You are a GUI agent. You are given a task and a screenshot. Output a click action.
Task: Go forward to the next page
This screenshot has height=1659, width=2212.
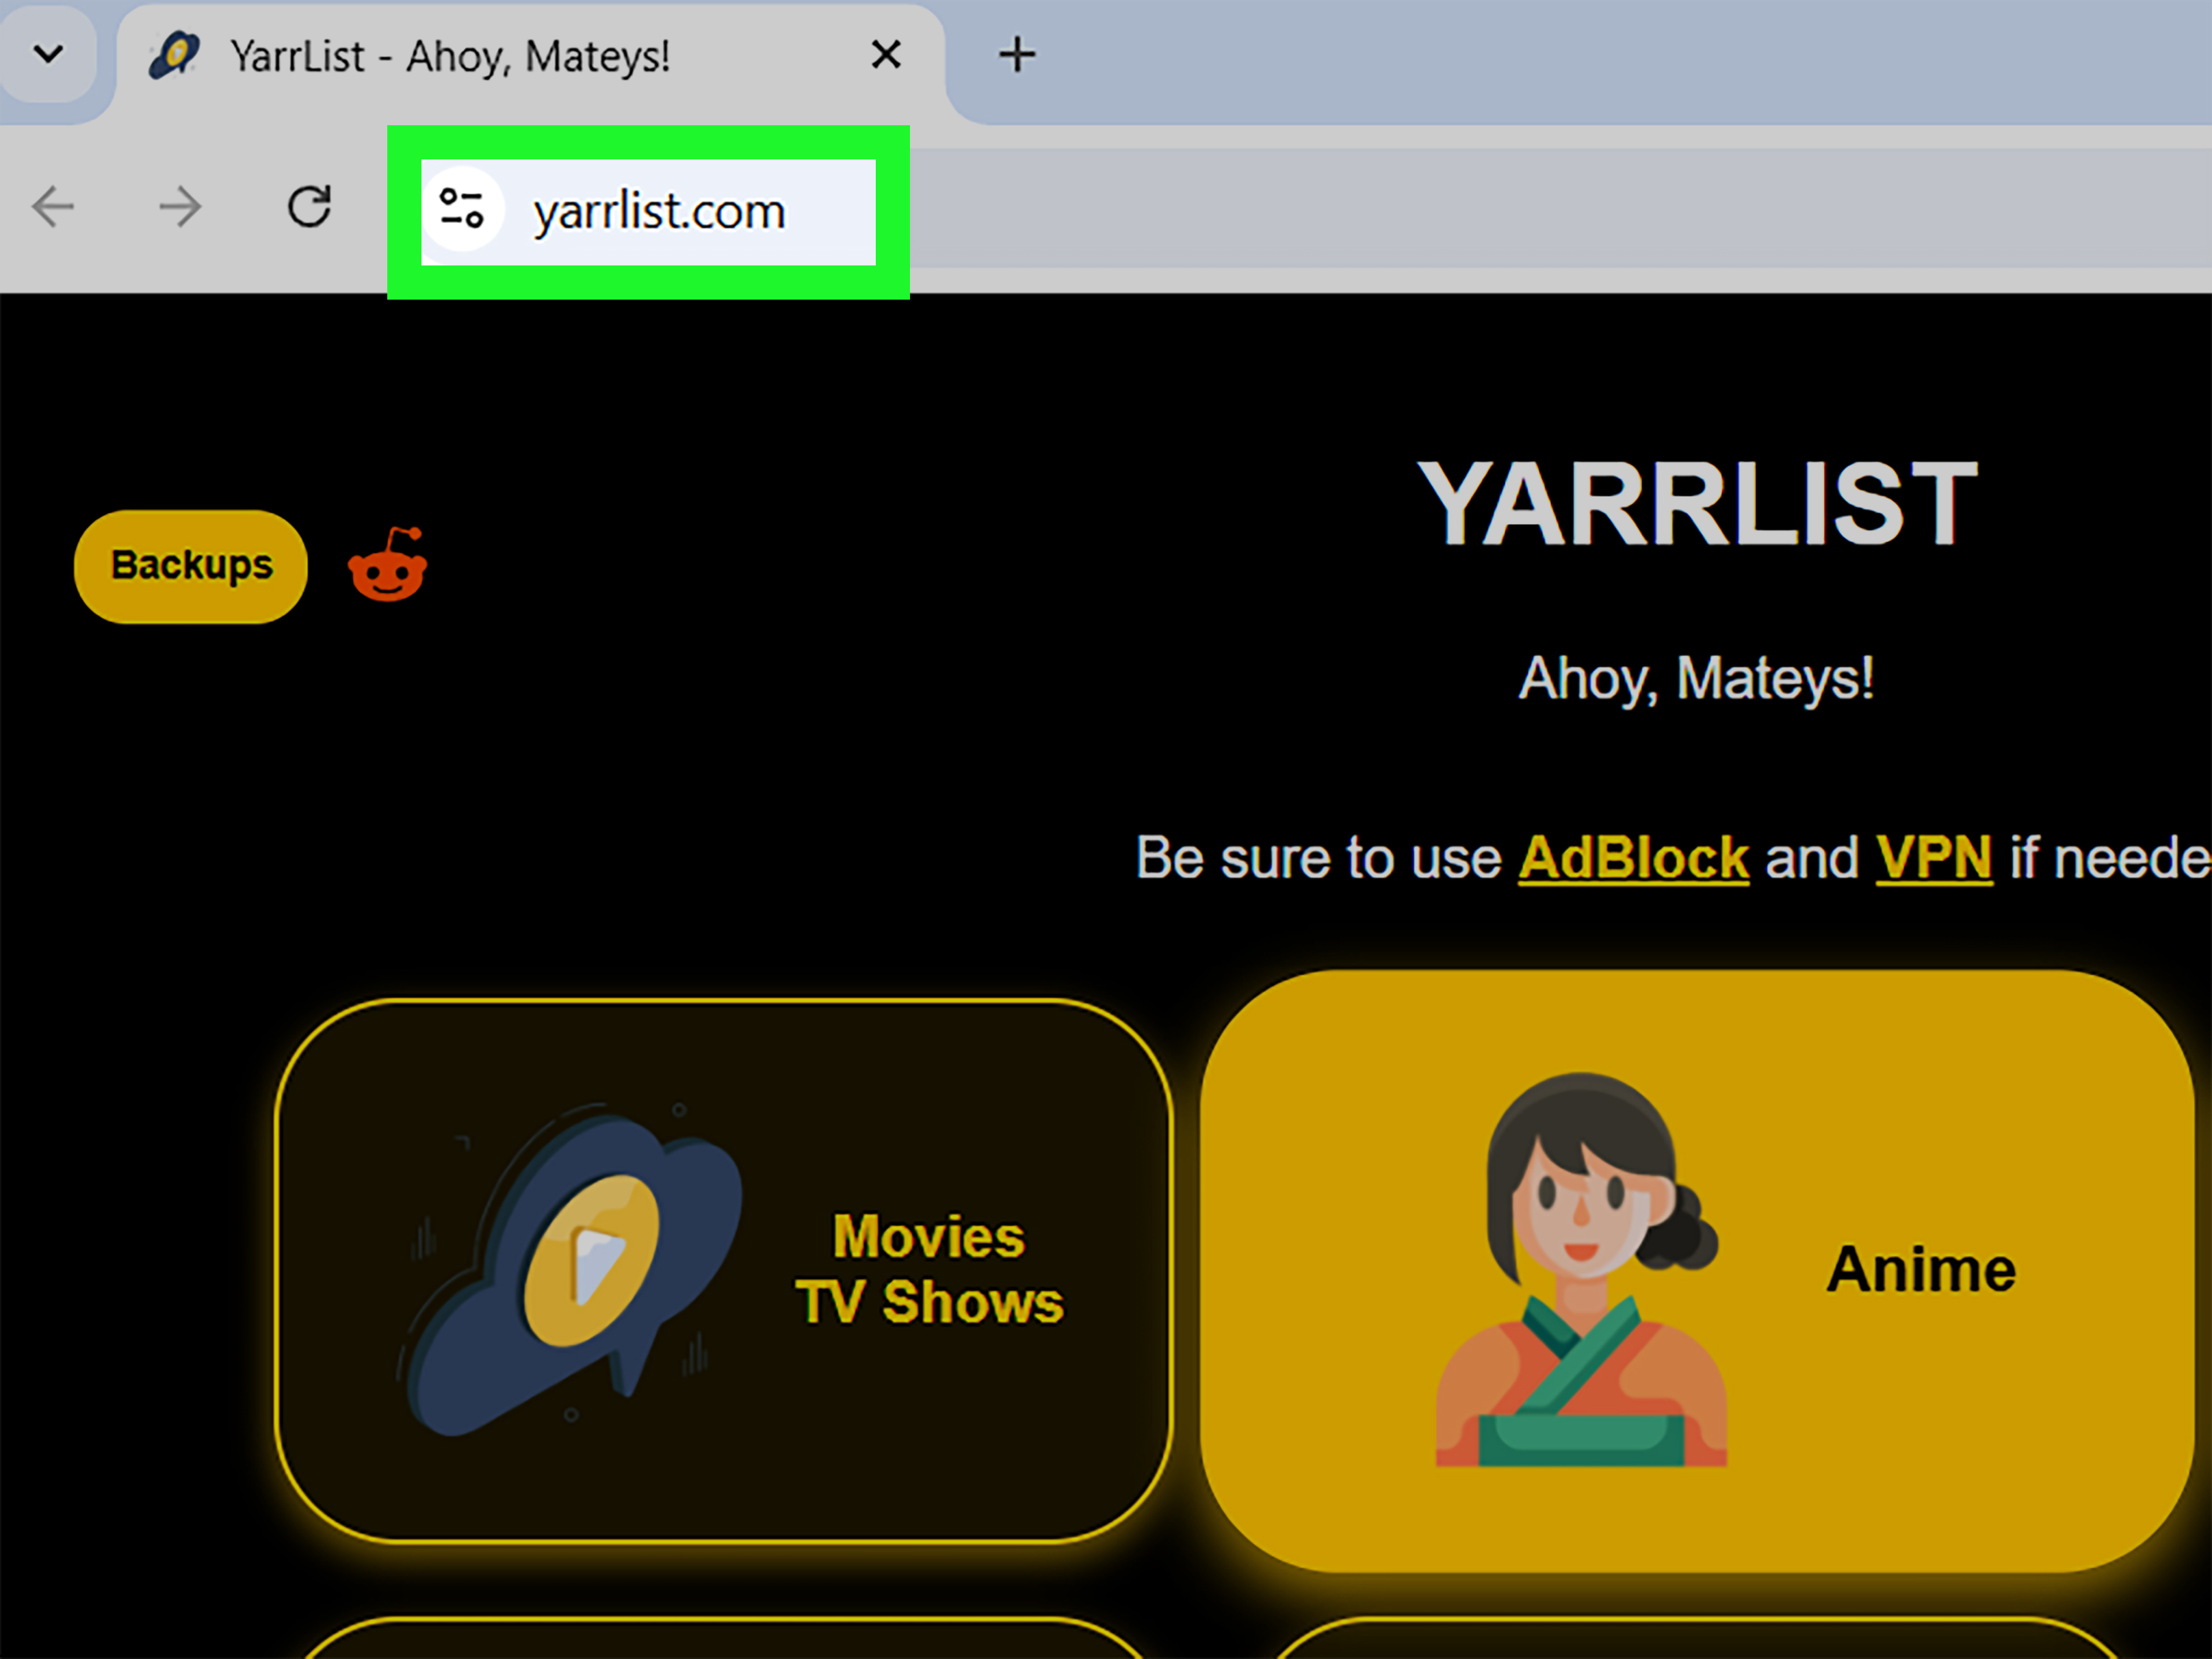coord(180,207)
